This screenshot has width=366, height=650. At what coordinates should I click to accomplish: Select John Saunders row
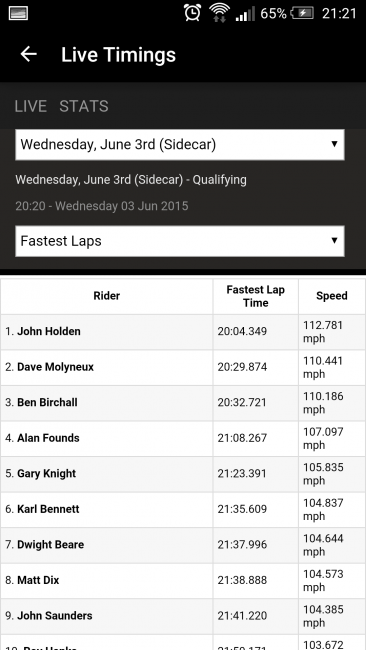[x=183, y=616]
